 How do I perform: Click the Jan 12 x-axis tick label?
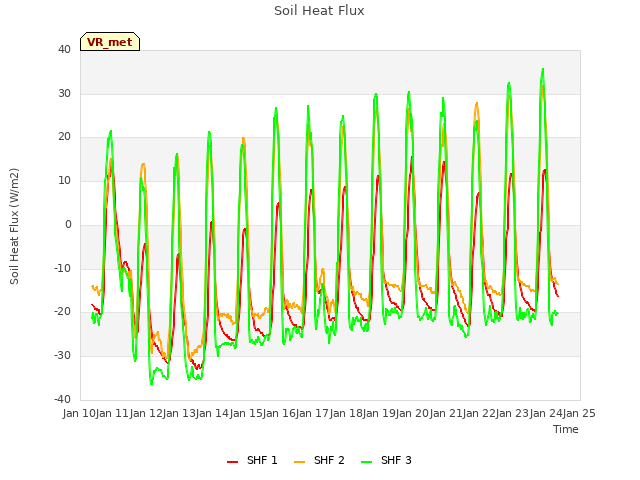click(x=146, y=413)
